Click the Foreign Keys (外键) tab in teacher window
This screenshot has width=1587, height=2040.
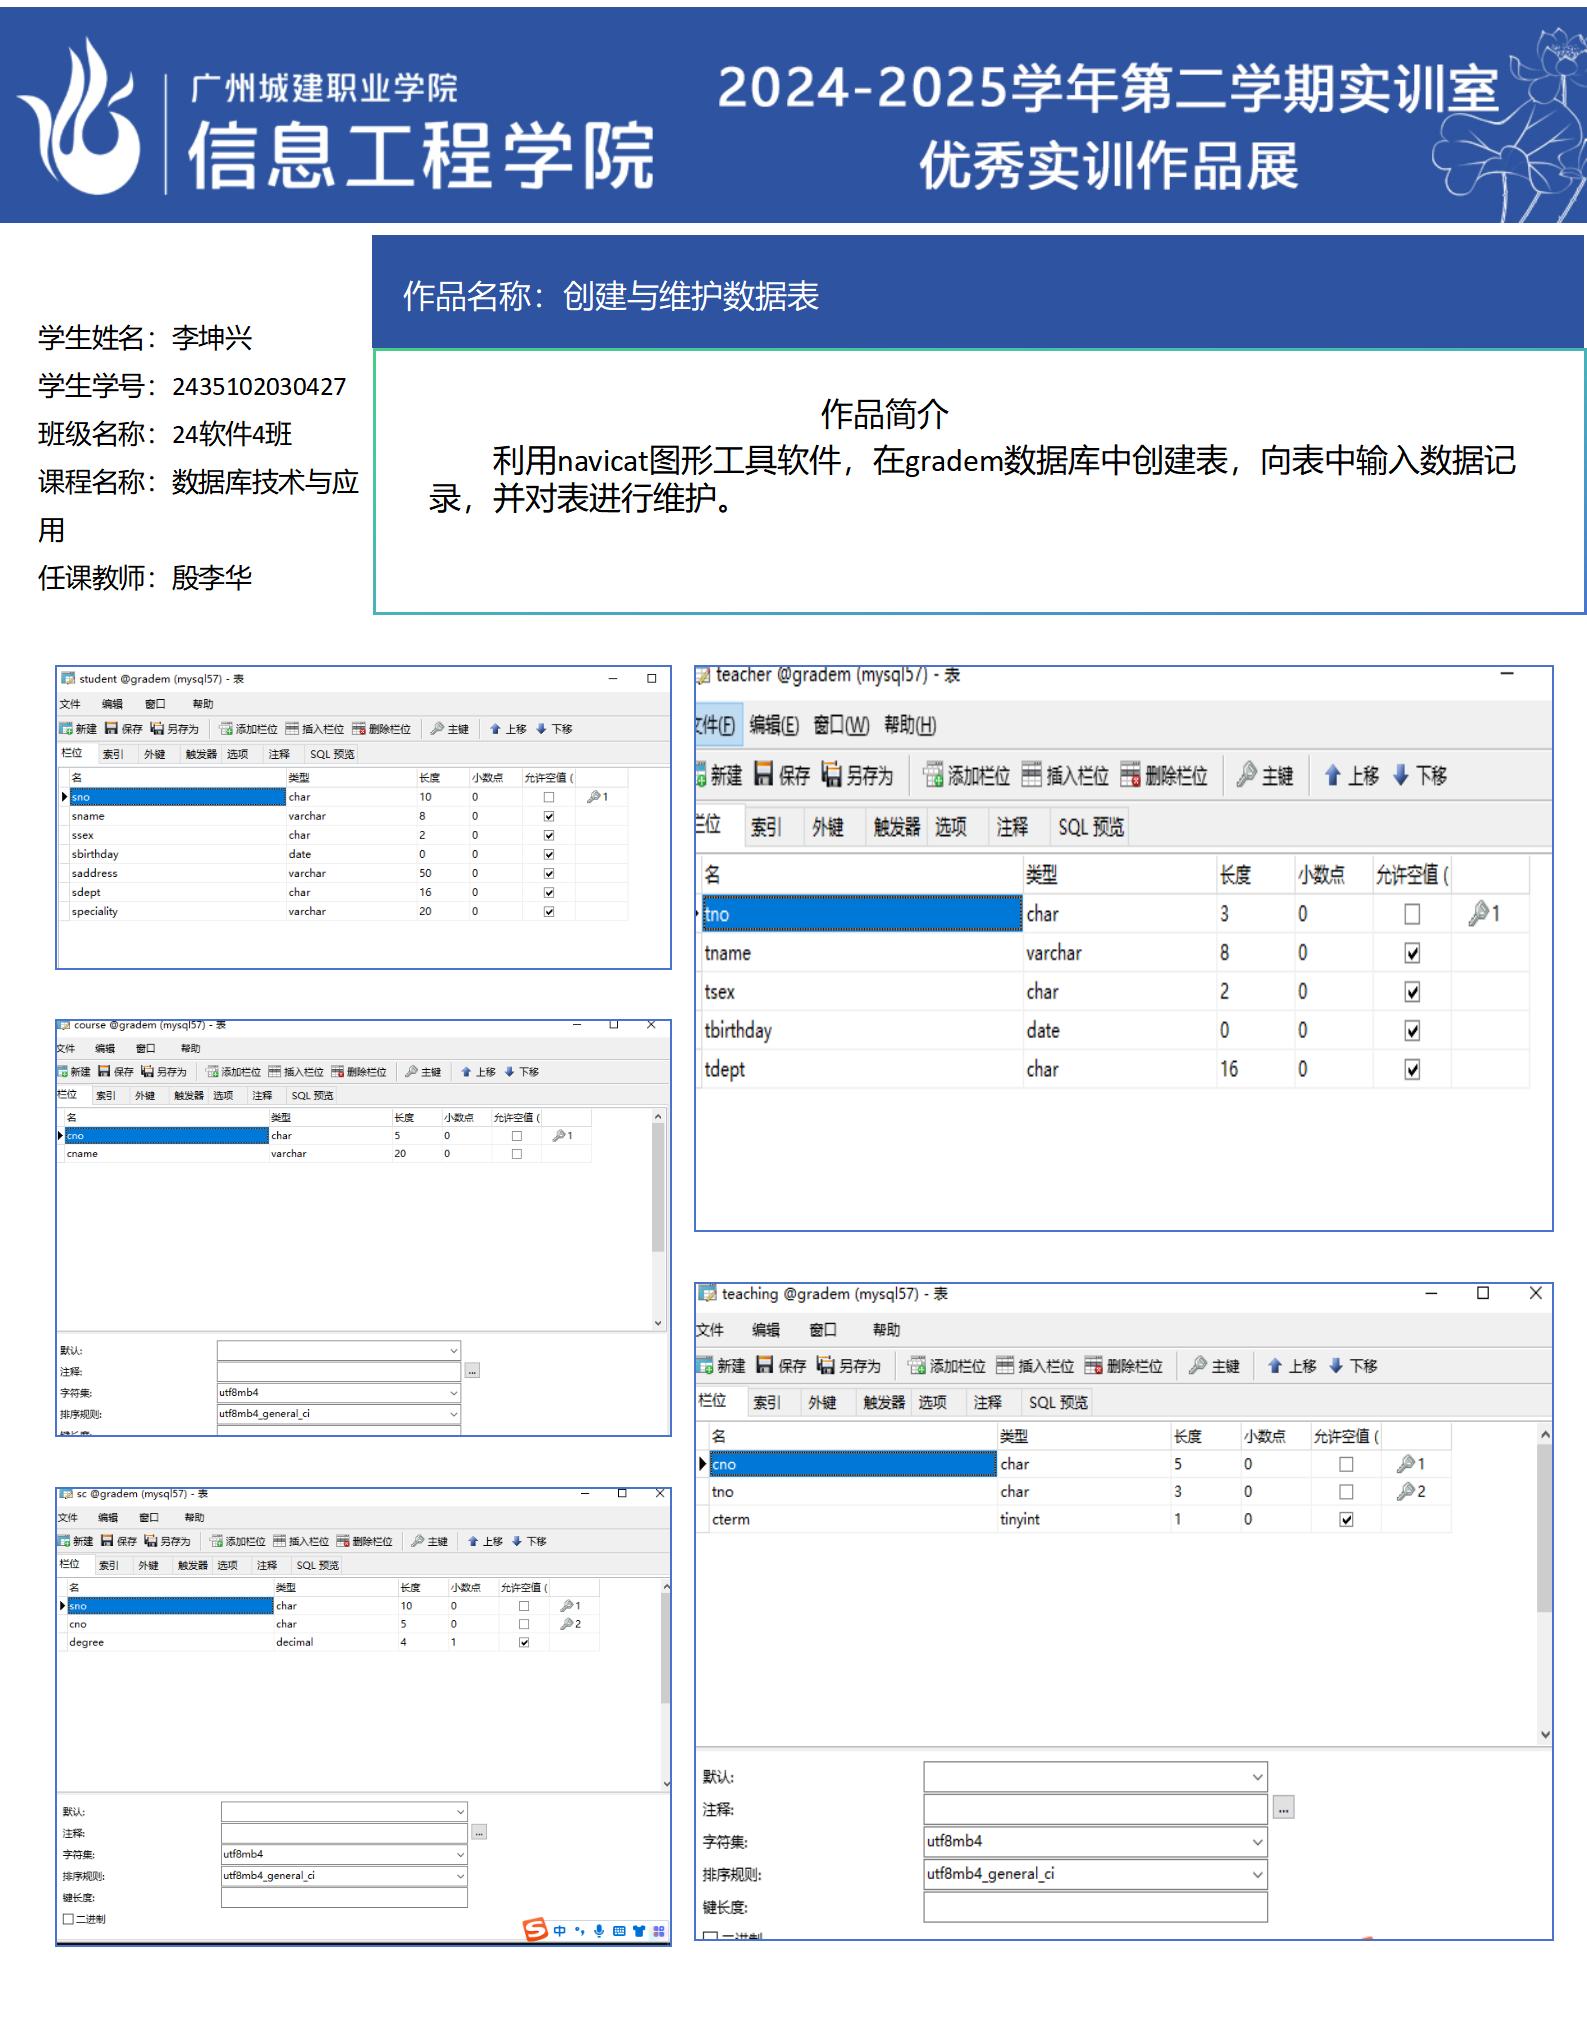click(827, 827)
